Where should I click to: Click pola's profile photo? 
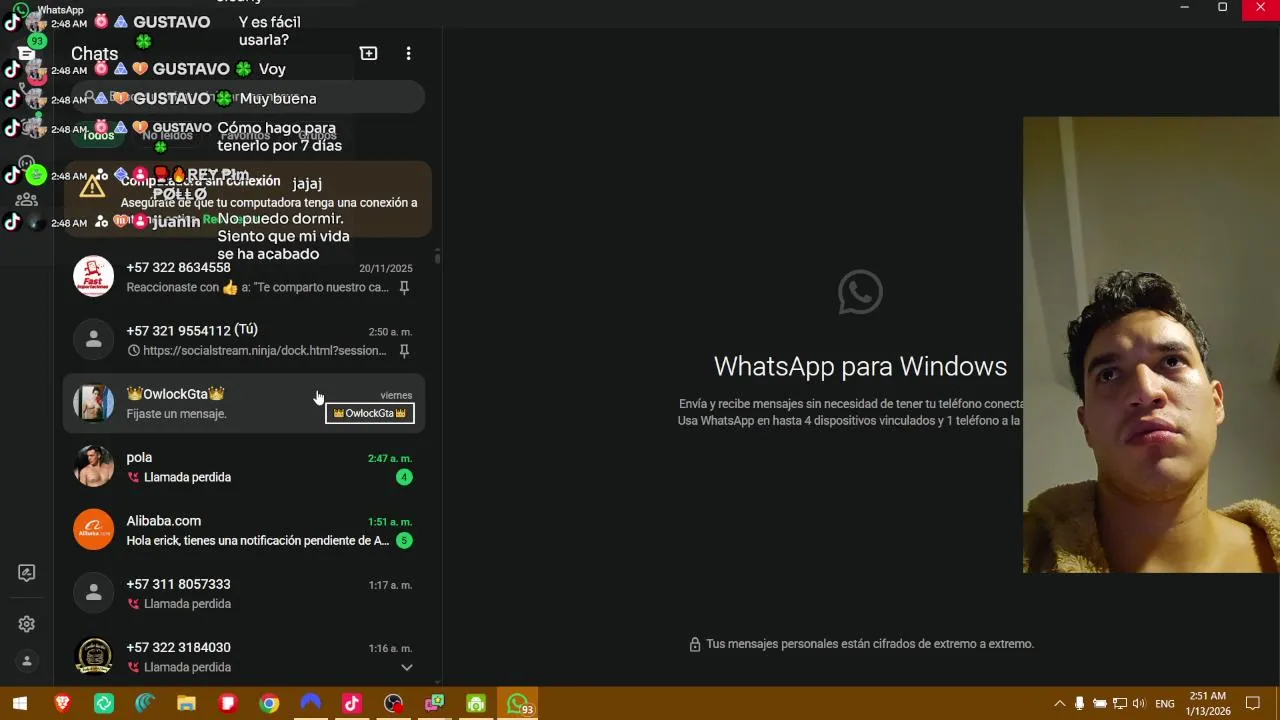[x=94, y=466]
